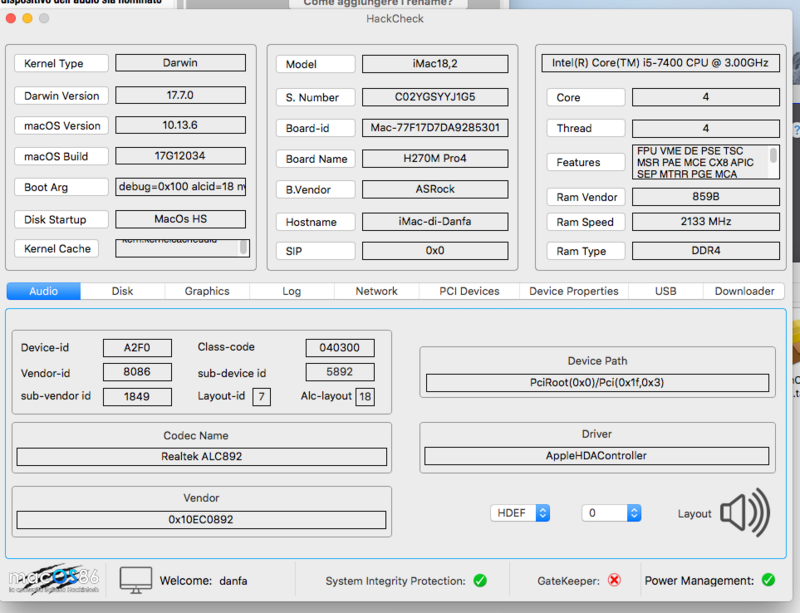The height and width of the screenshot is (613, 800).
Task: Click the Welcome username danfa
Action: [x=233, y=581]
